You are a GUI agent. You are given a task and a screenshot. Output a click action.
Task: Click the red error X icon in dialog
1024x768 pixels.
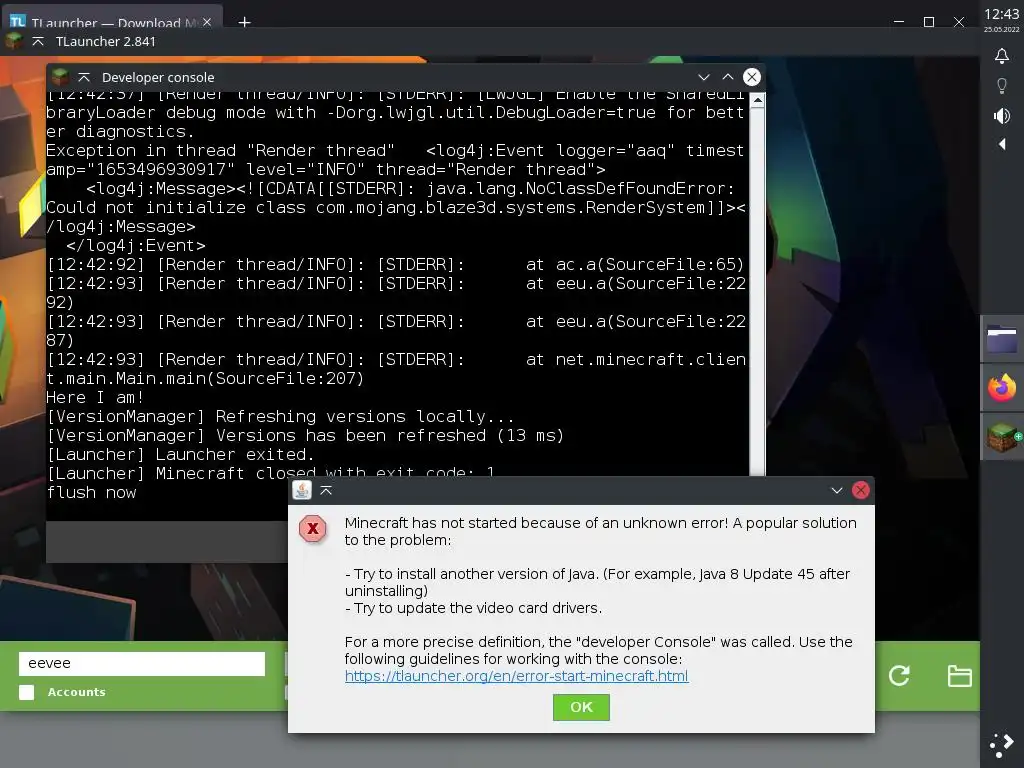[313, 528]
